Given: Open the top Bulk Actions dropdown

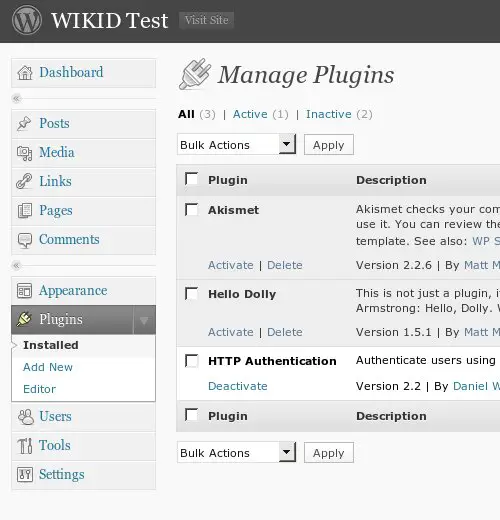Looking at the screenshot, I should tap(236, 144).
